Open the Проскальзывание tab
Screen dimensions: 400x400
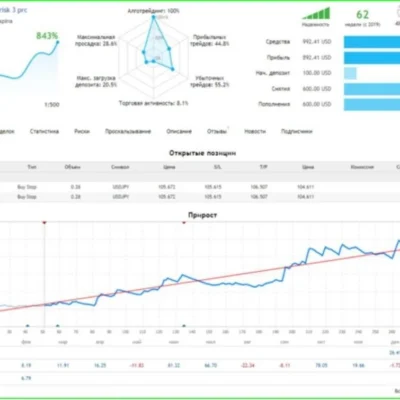(x=128, y=131)
